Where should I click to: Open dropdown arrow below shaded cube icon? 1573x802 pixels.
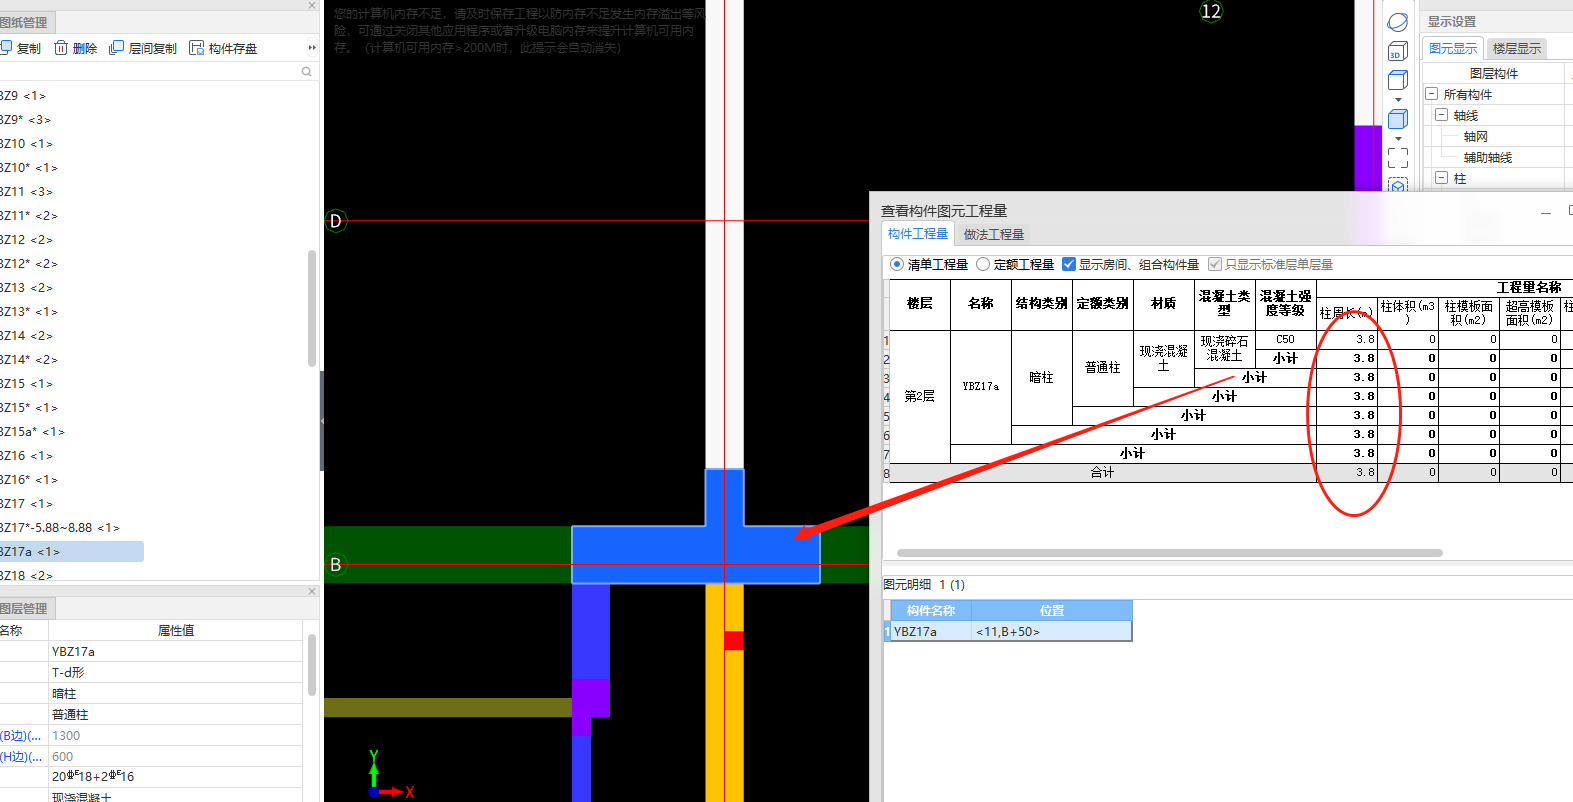[x=1398, y=139]
